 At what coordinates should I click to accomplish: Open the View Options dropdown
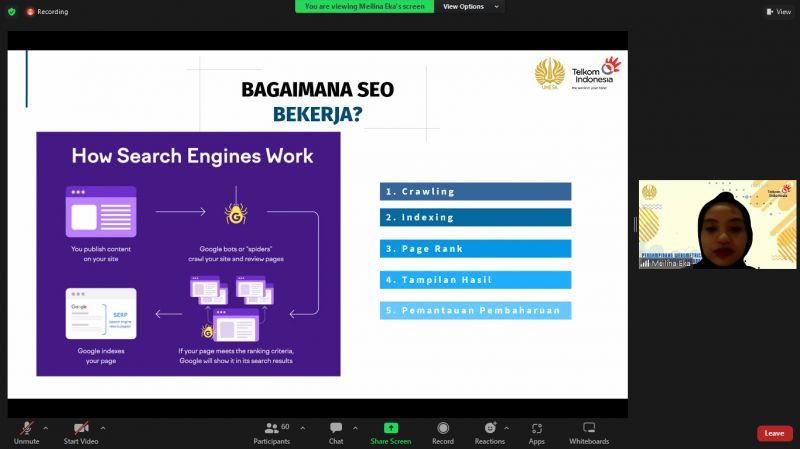468,6
